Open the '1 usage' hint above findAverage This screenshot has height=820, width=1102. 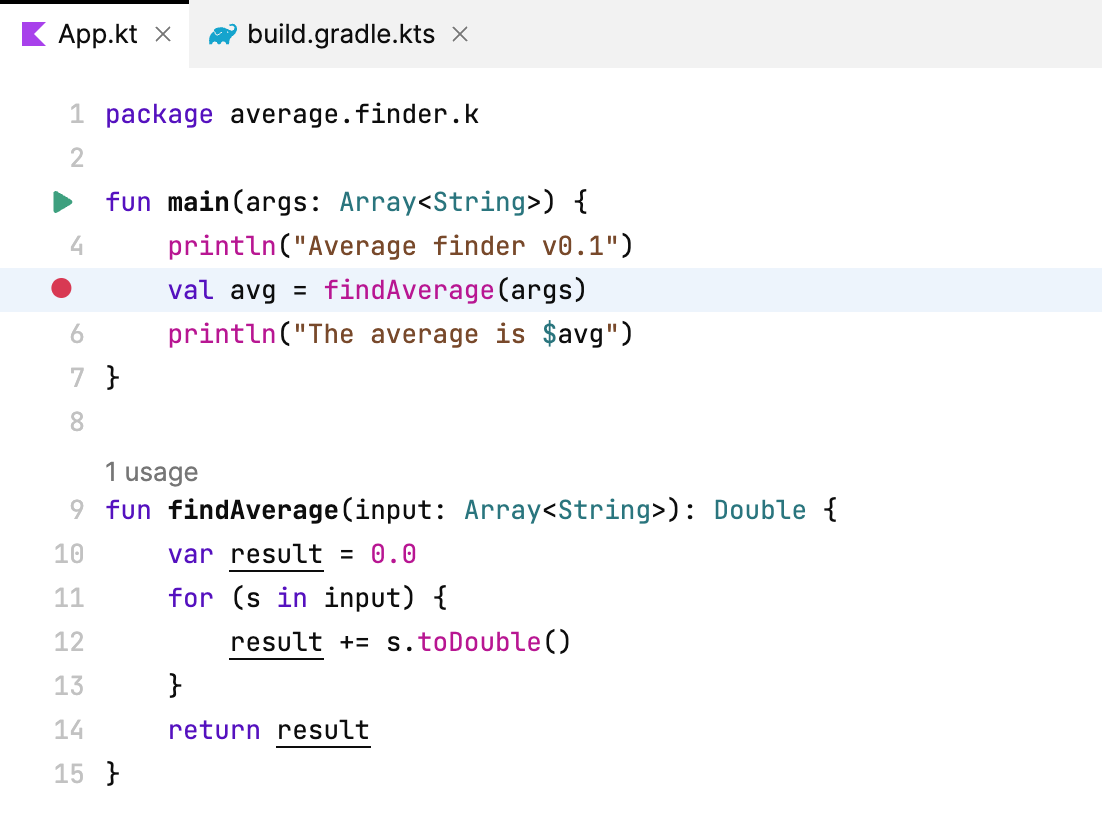coord(150,472)
